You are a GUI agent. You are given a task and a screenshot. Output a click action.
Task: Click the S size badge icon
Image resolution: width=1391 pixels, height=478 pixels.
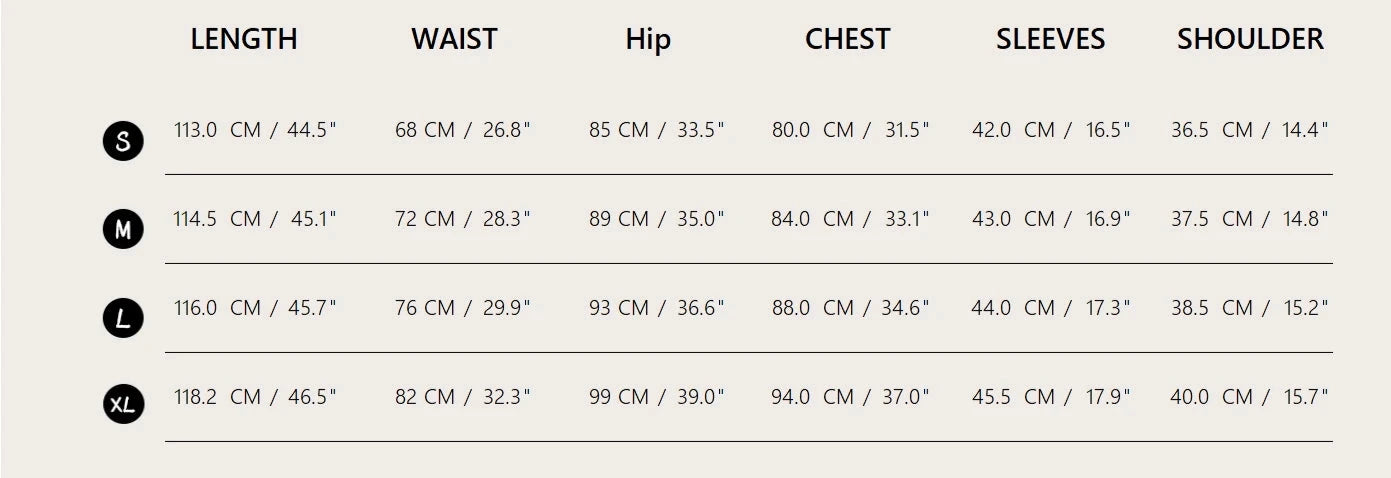tap(123, 141)
